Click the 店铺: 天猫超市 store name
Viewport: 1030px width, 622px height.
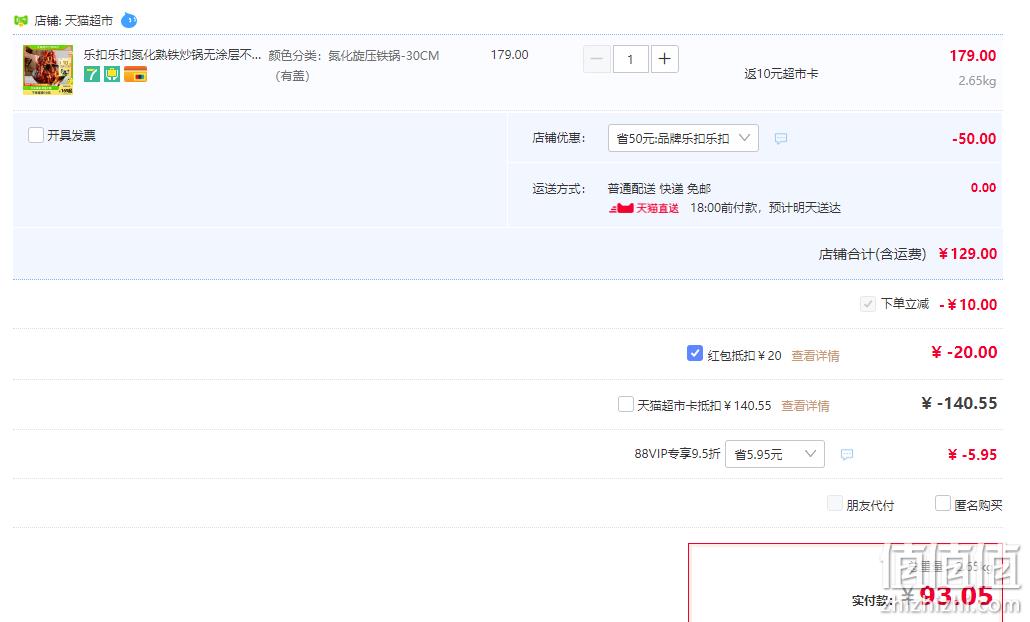click(74, 20)
